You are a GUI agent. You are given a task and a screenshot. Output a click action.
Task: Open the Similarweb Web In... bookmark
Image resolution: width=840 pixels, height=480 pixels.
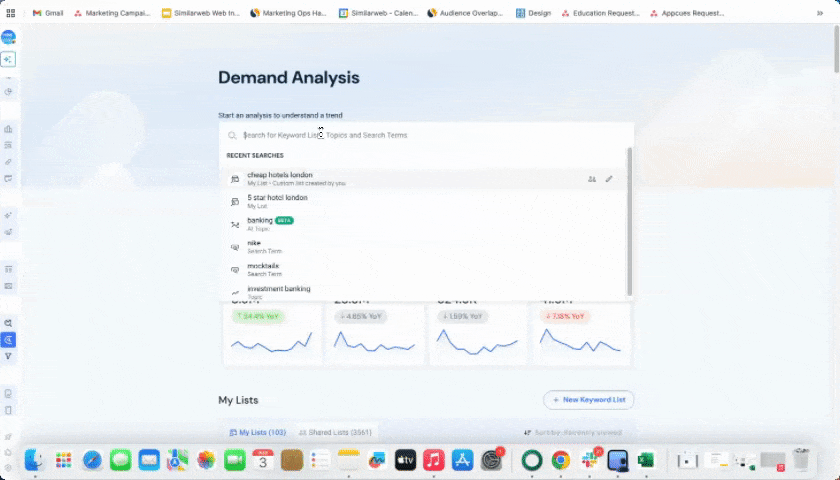[201, 13]
